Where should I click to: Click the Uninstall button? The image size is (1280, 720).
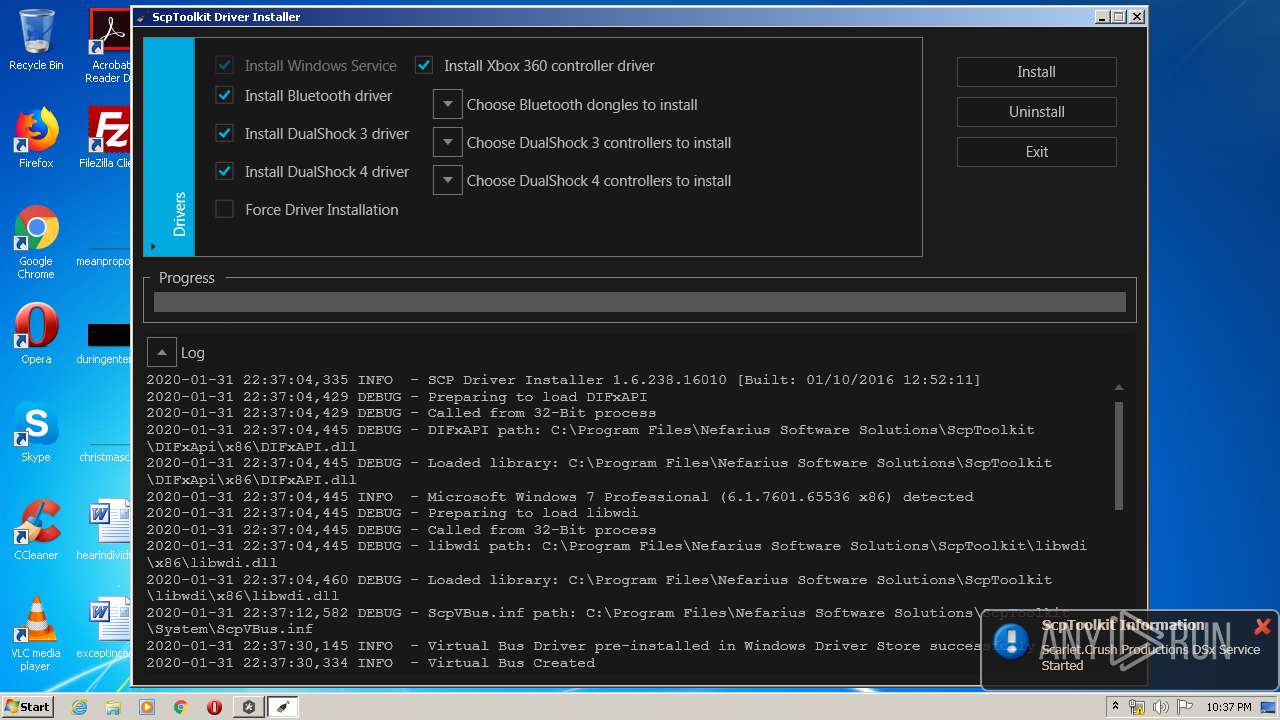(1036, 112)
